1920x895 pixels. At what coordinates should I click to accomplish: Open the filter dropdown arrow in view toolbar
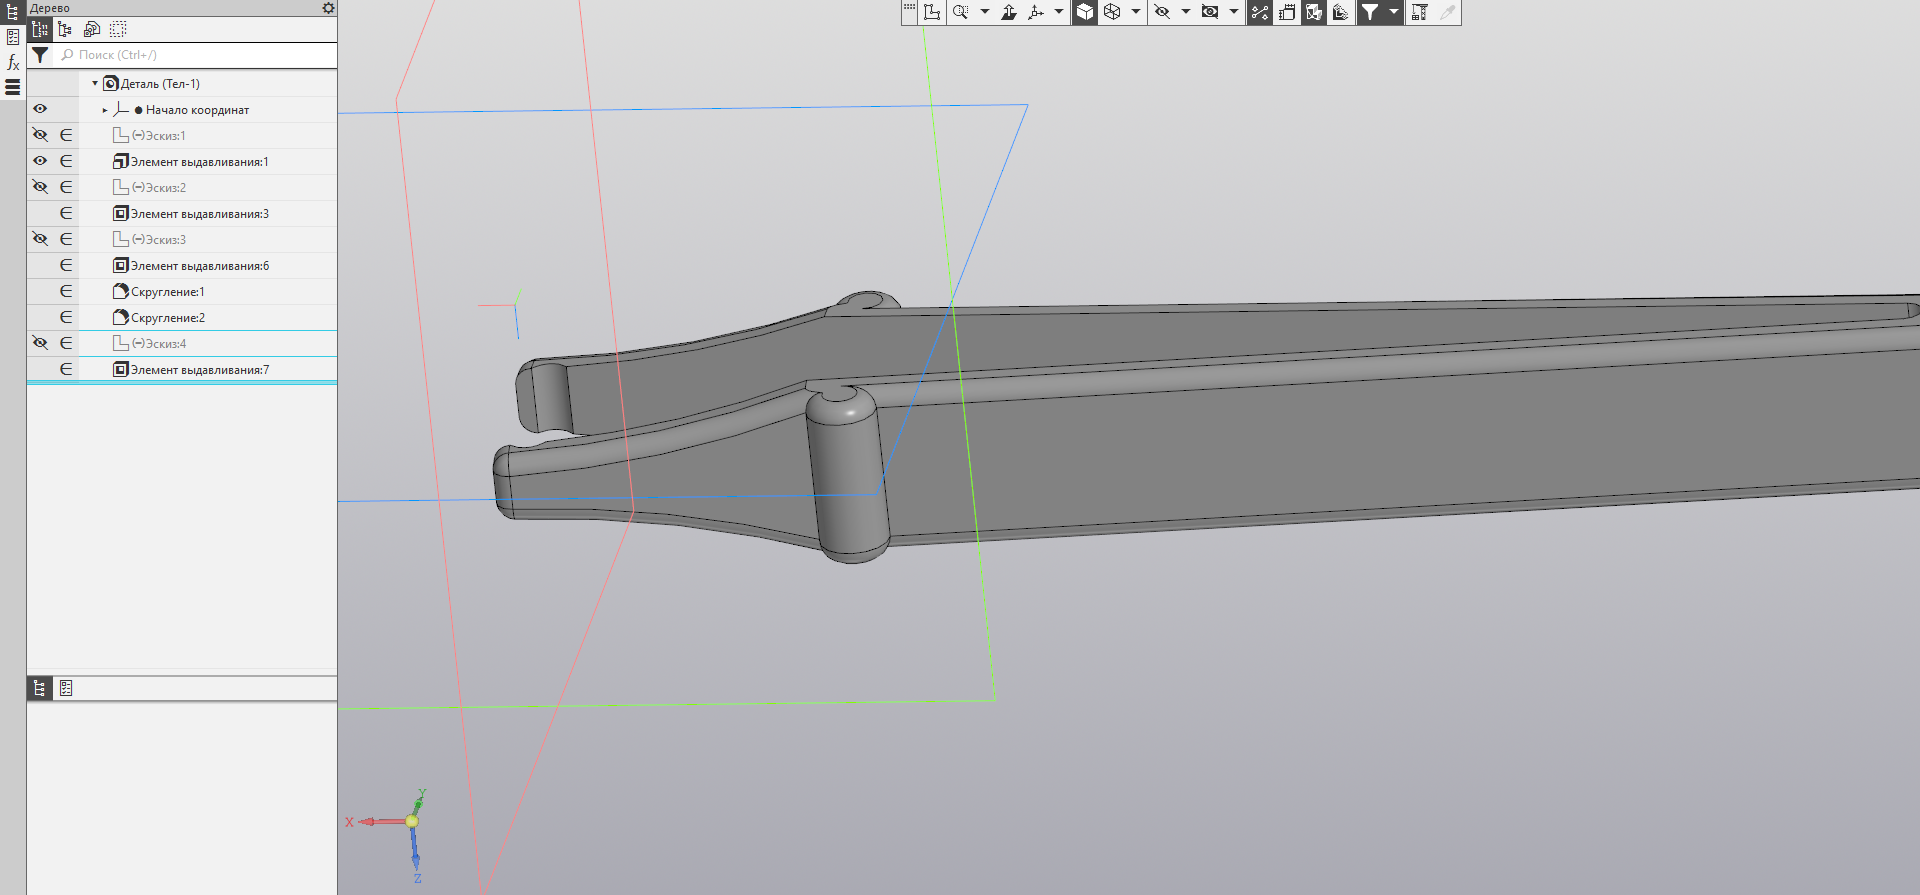[1393, 12]
